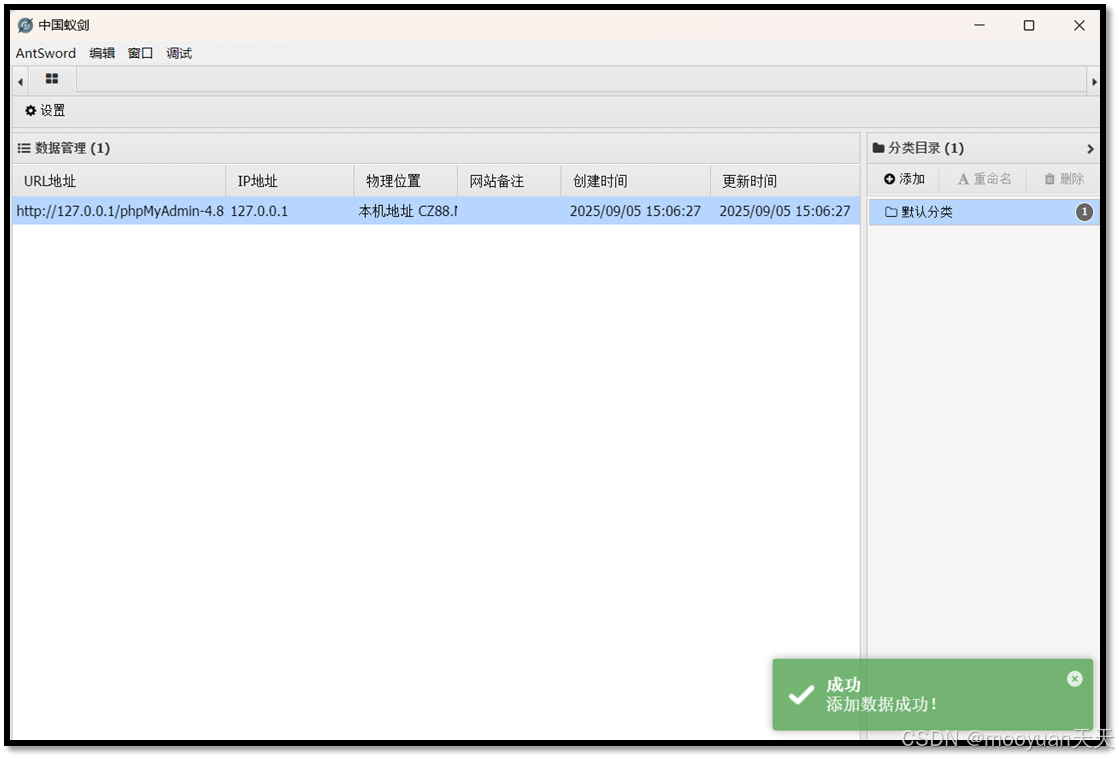Click the 分类目录 (1) folder header
Viewport: 1119px width, 759px height.
pyautogui.click(x=918, y=148)
